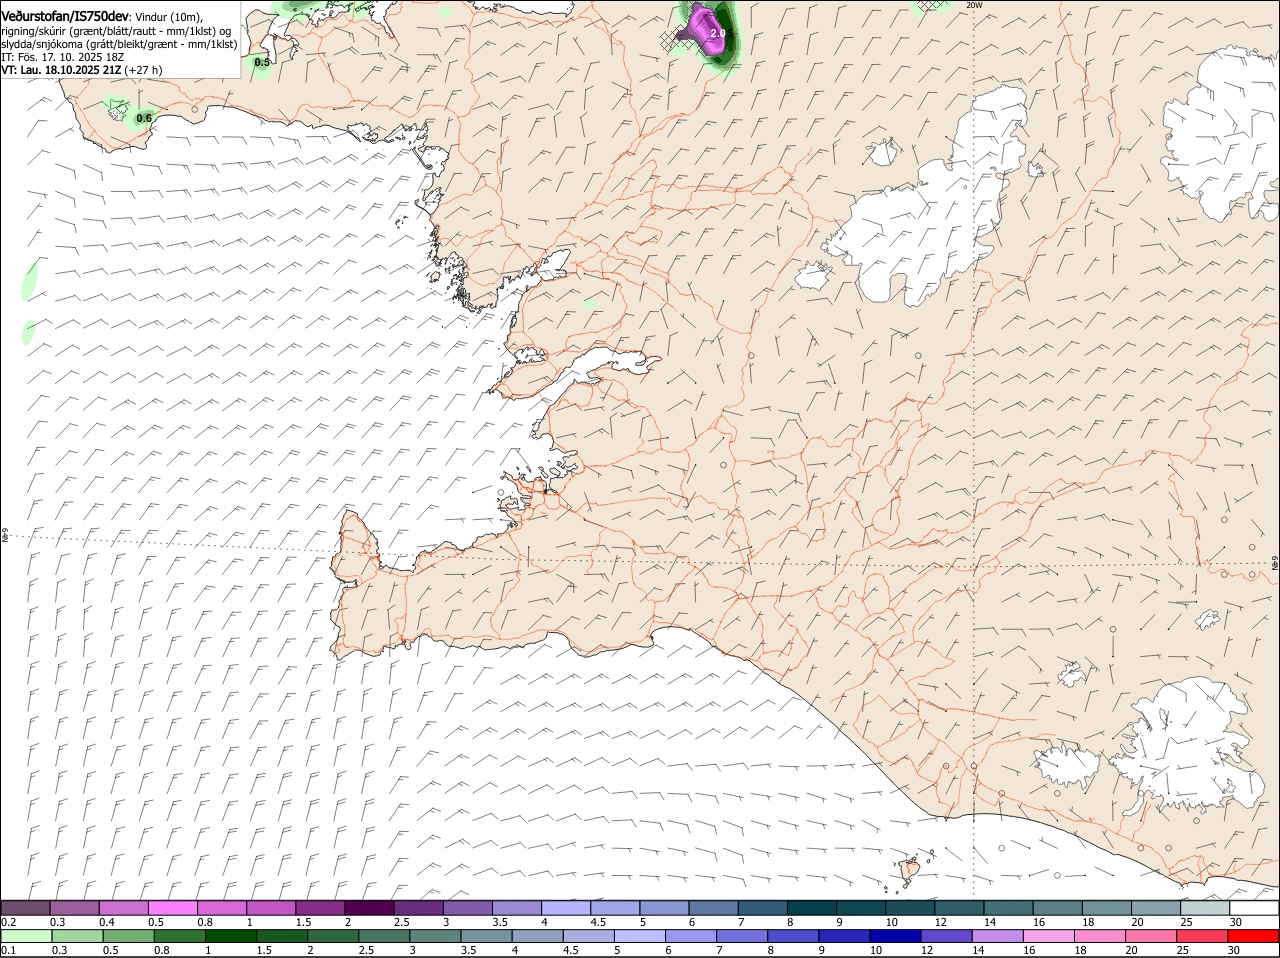This screenshot has width=1280, height=958.
Task: Click the light grey 25 swatch in the snow legend
Action: coord(1205,908)
